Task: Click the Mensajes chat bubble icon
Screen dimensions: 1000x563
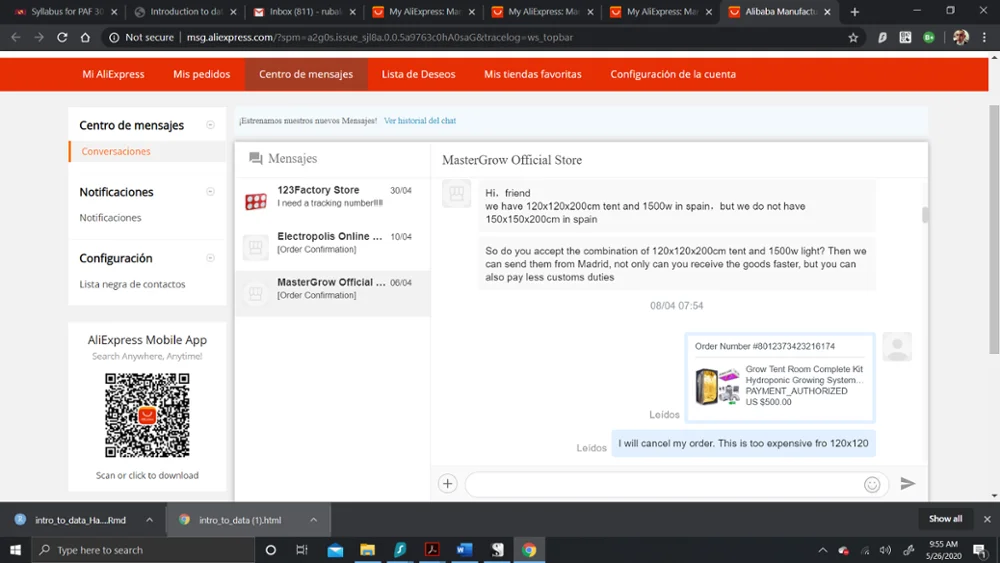Action: point(256,158)
